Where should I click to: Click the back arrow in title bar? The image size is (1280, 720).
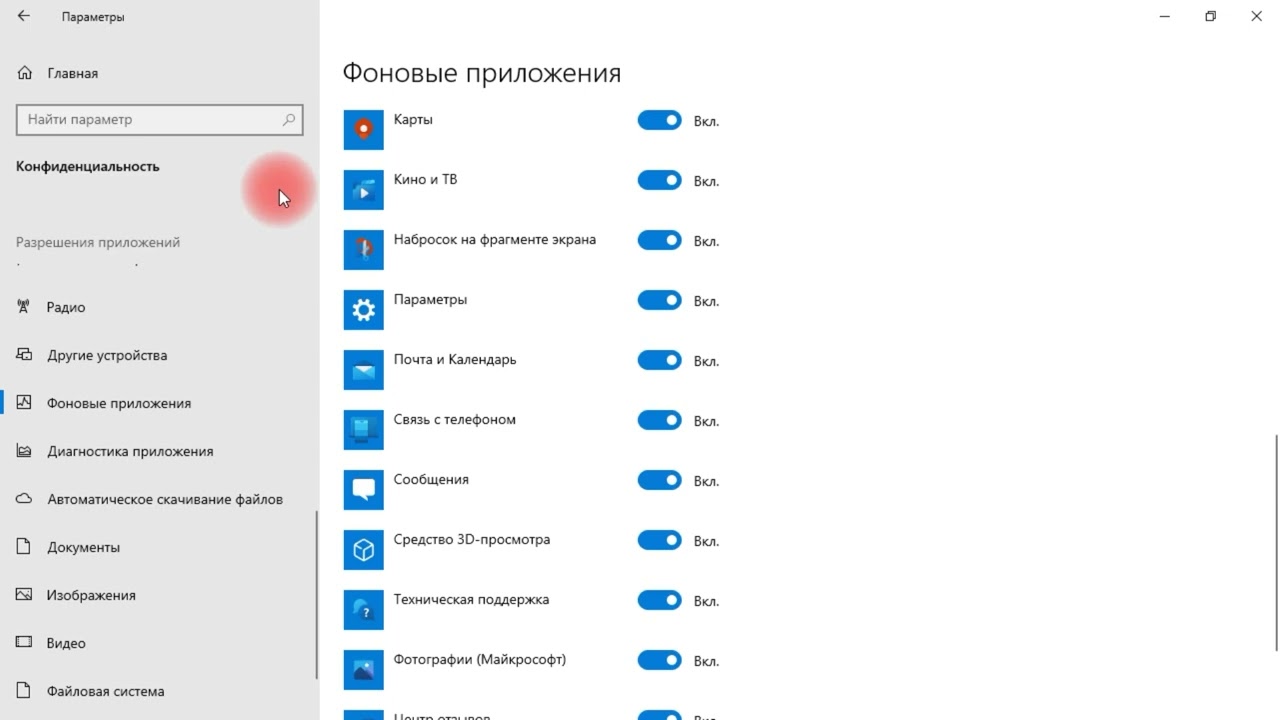pyautogui.click(x=24, y=16)
